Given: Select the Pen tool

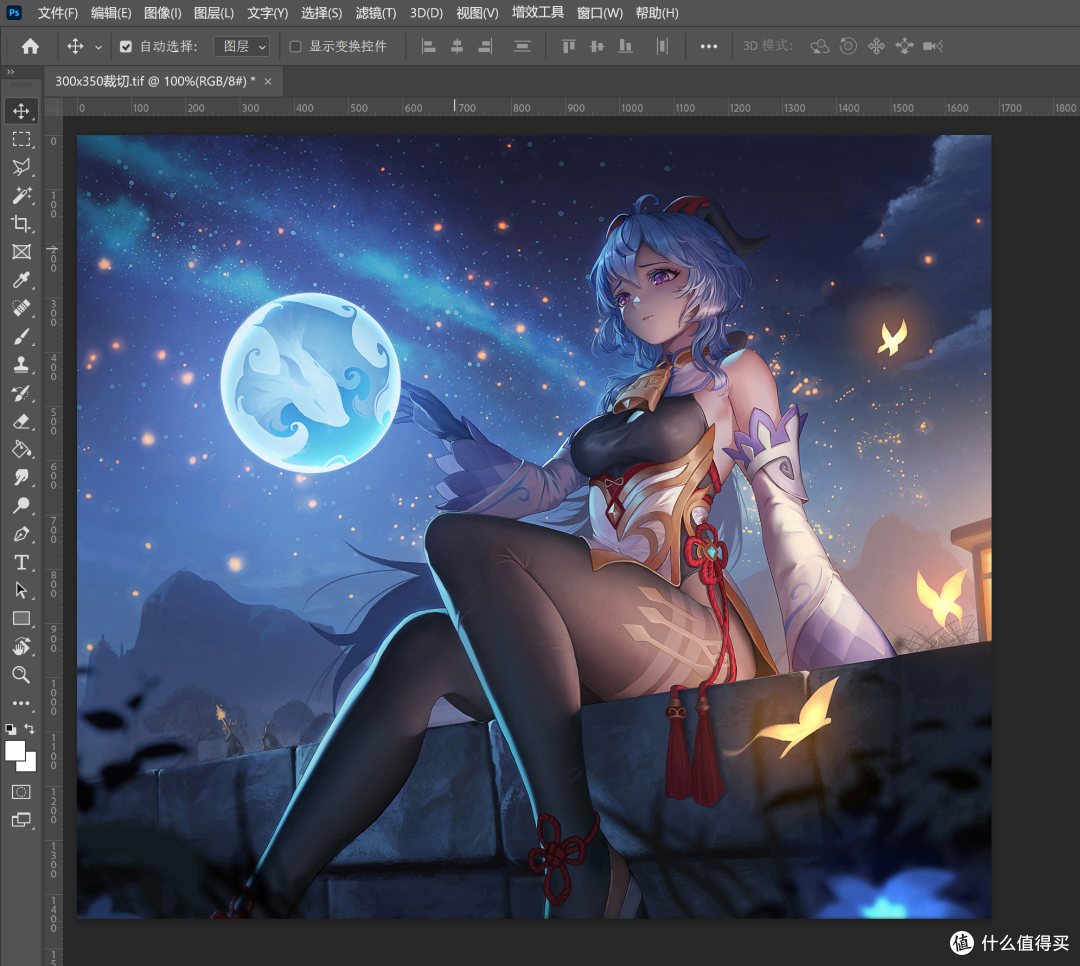Looking at the screenshot, I should tap(21, 534).
